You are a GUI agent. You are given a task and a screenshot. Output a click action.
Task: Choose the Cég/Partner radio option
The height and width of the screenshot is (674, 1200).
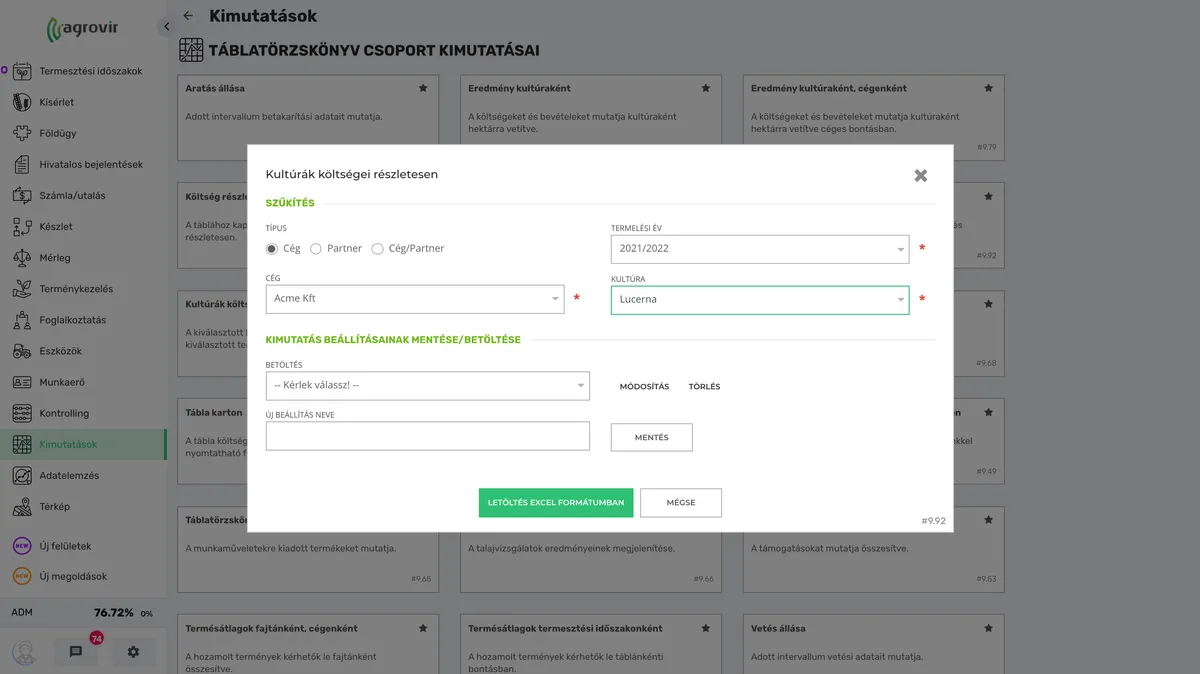(x=377, y=249)
